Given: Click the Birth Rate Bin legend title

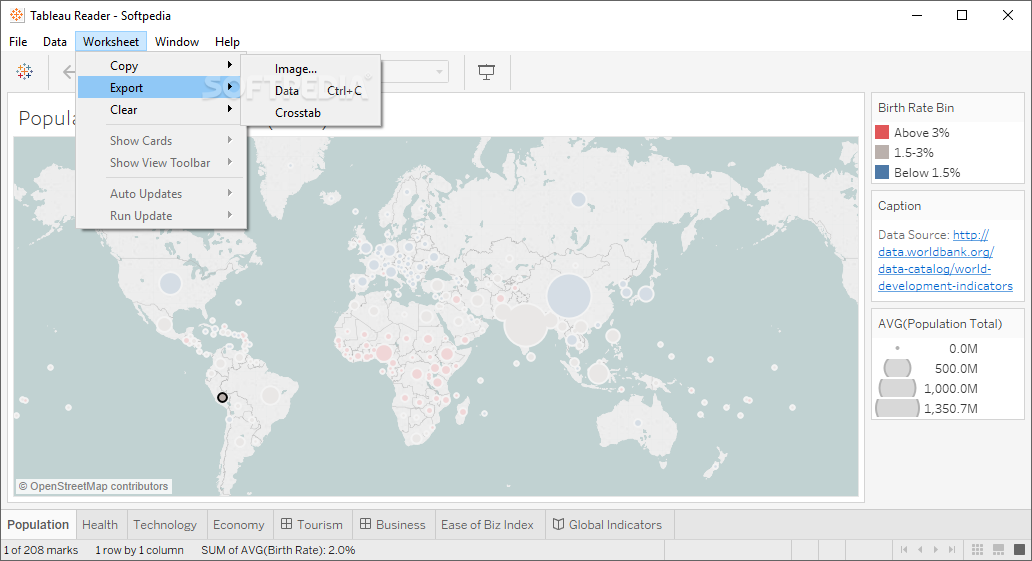Looking at the screenshot, I should click(x=916, y=107).
